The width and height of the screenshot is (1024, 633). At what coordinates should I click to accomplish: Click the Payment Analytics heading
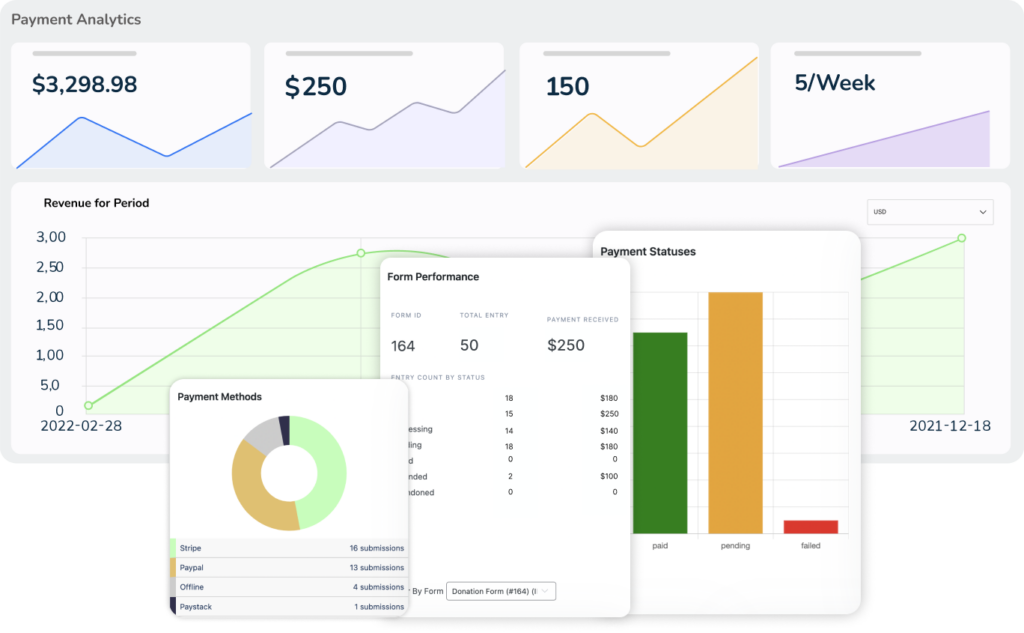coord(76,20)
